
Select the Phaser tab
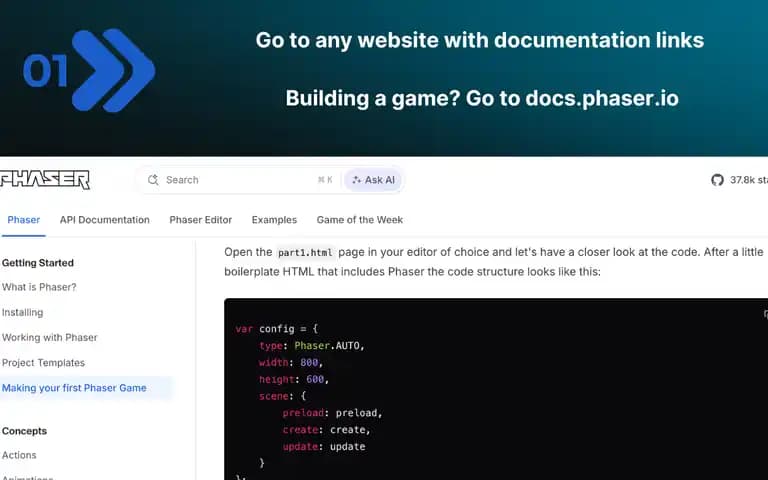[24, 220]
